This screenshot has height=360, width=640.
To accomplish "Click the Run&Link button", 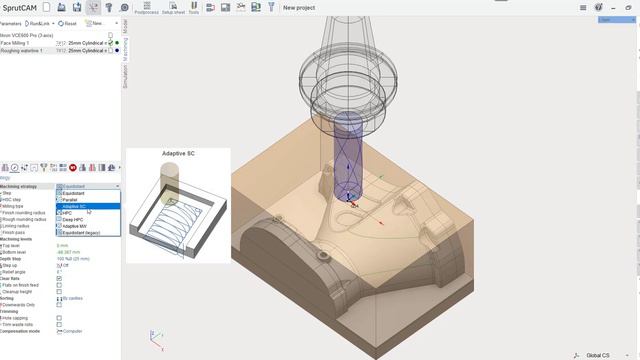I will [37, 24].
